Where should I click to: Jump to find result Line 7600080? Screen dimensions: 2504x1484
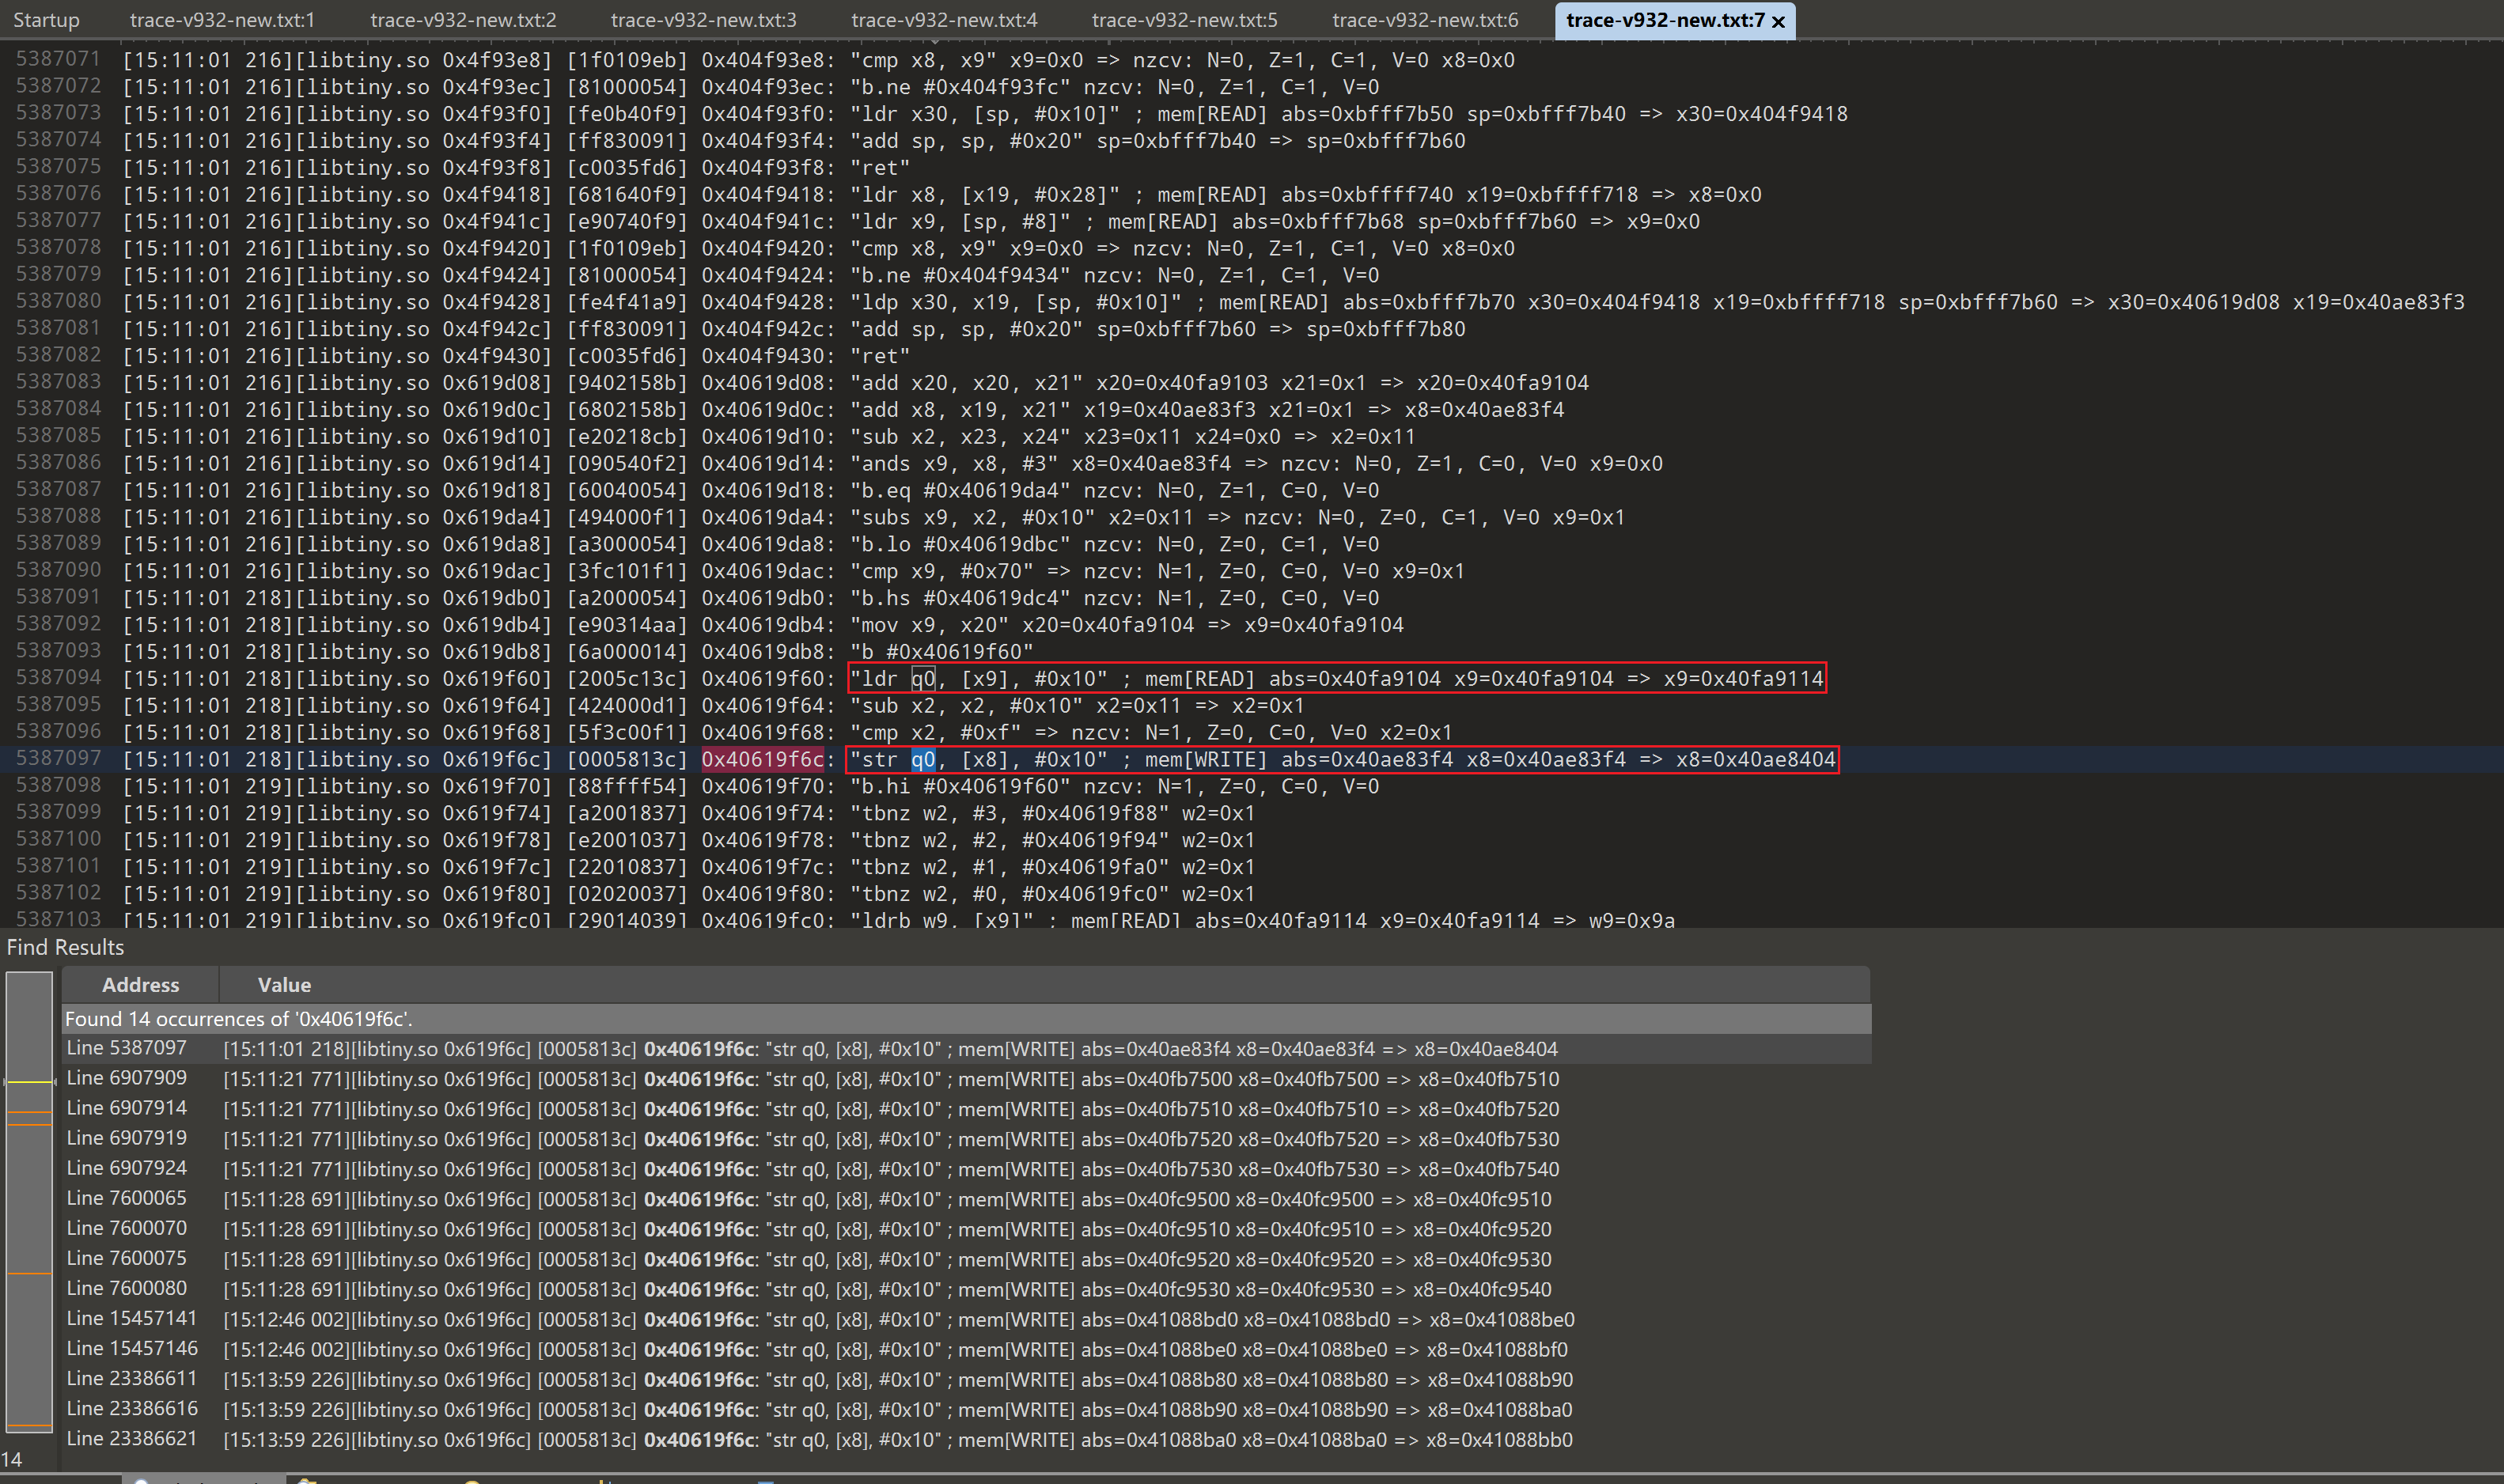[966, 1289]
